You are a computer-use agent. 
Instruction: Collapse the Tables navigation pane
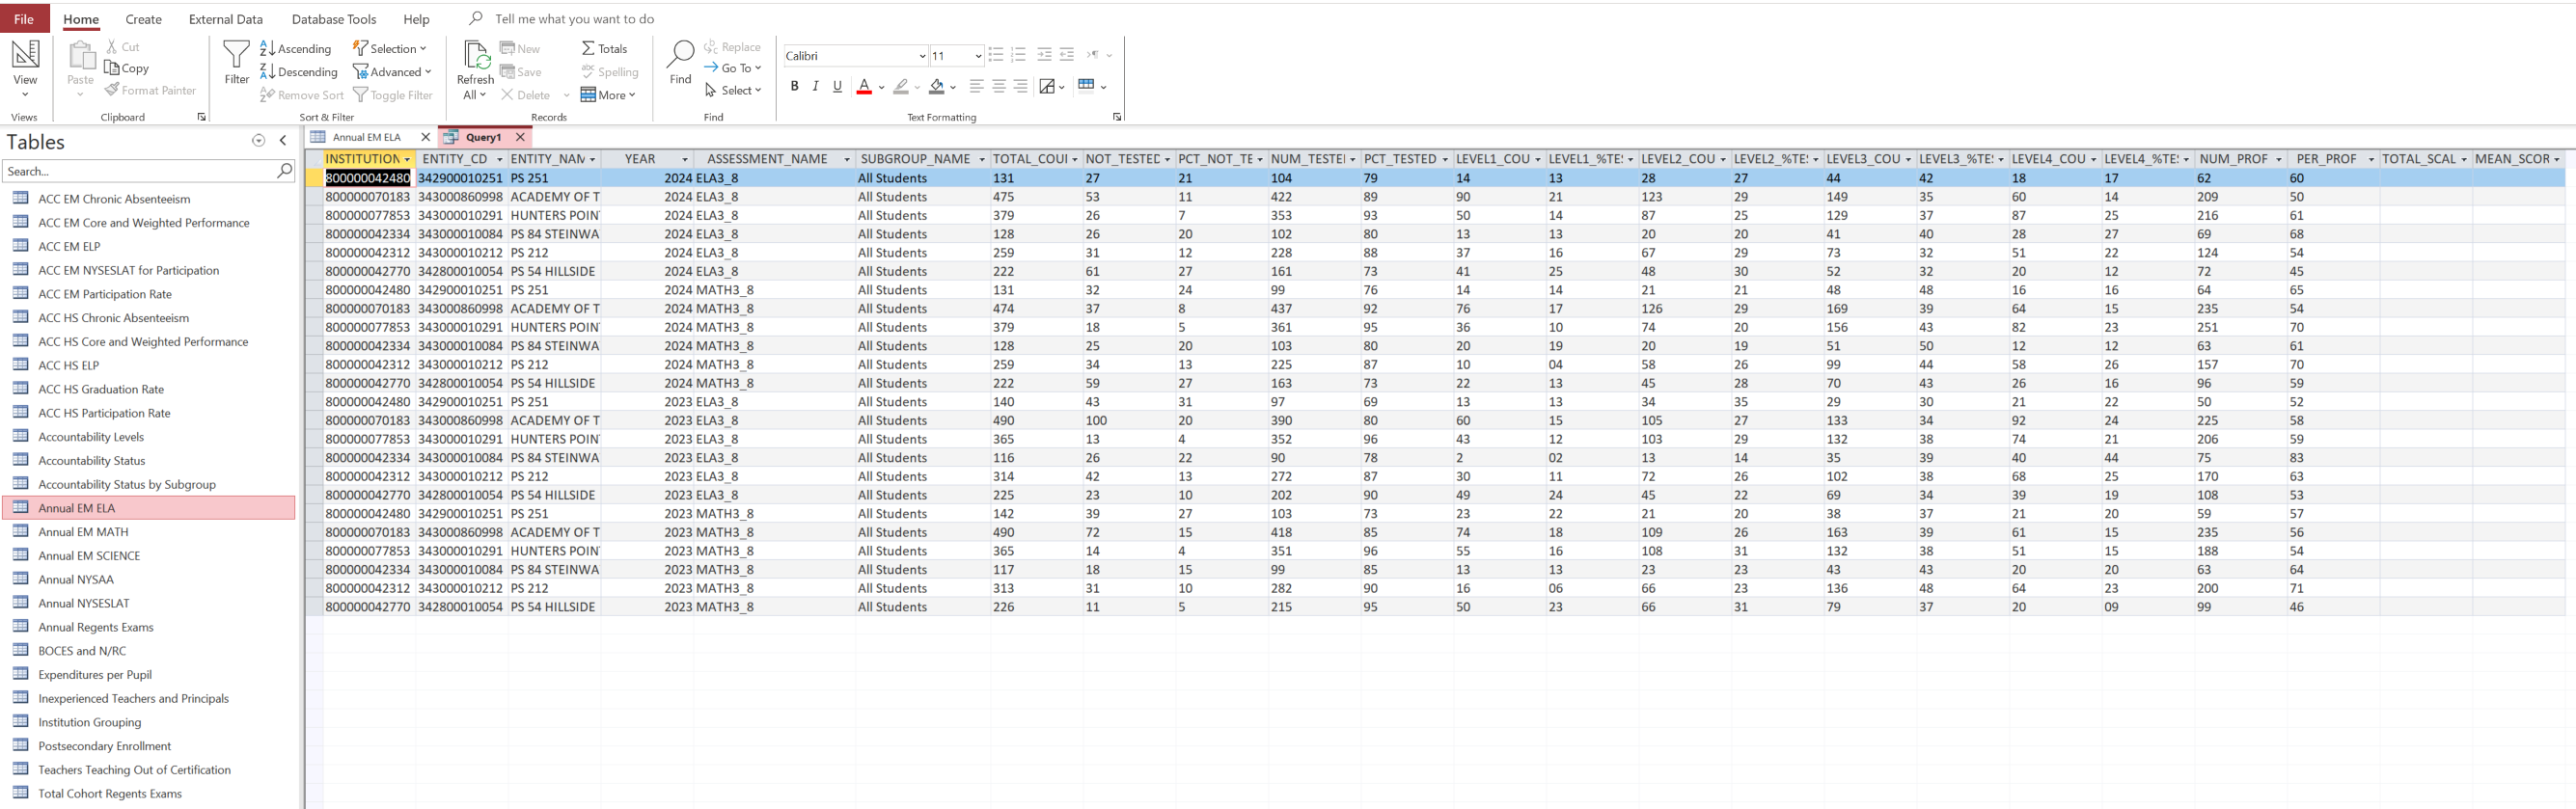tap(283, 141)
